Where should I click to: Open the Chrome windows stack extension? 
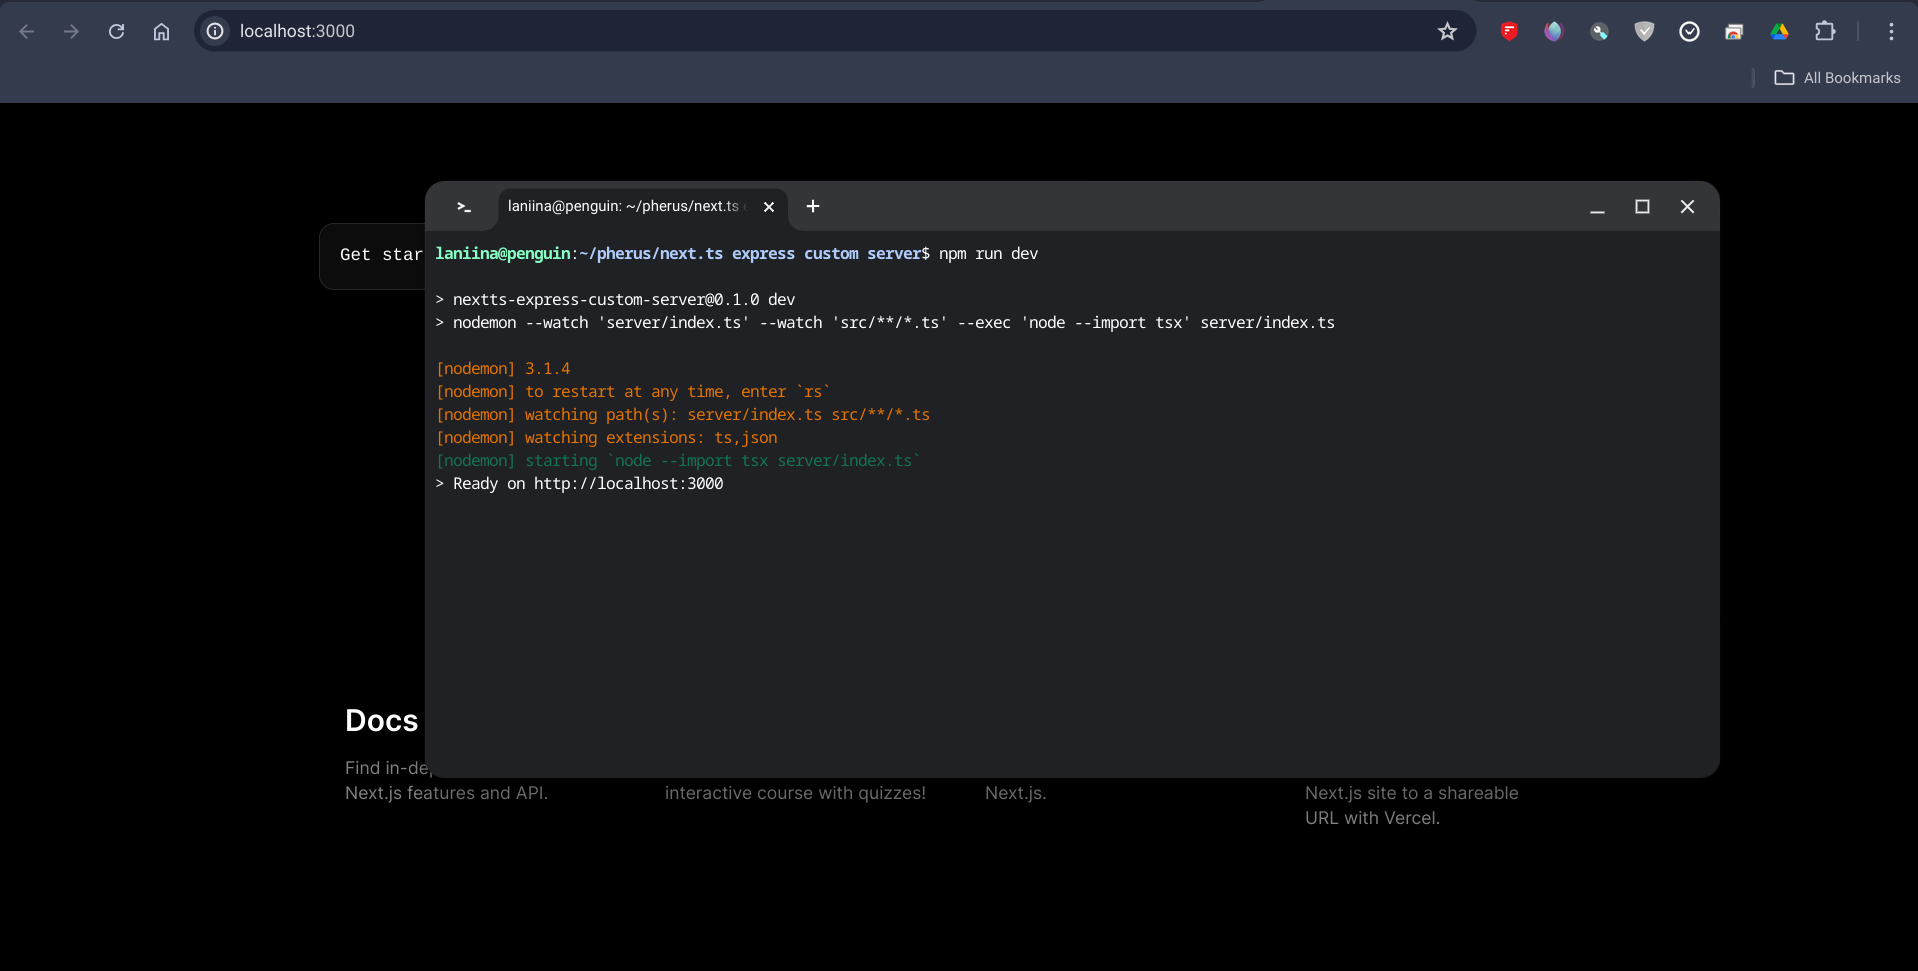(1734, 31)
